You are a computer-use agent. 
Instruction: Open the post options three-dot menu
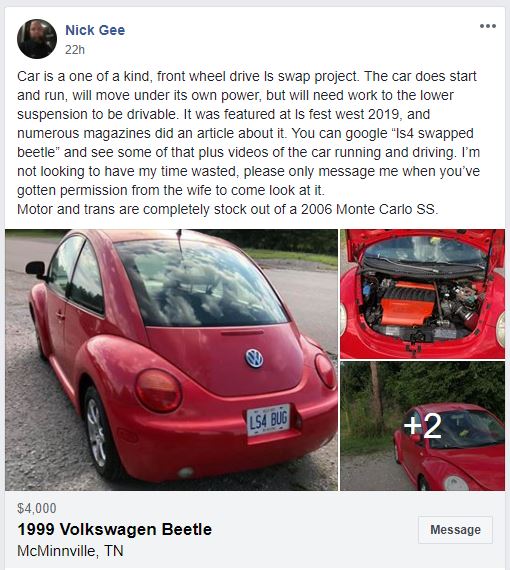[x=487, y=26]
